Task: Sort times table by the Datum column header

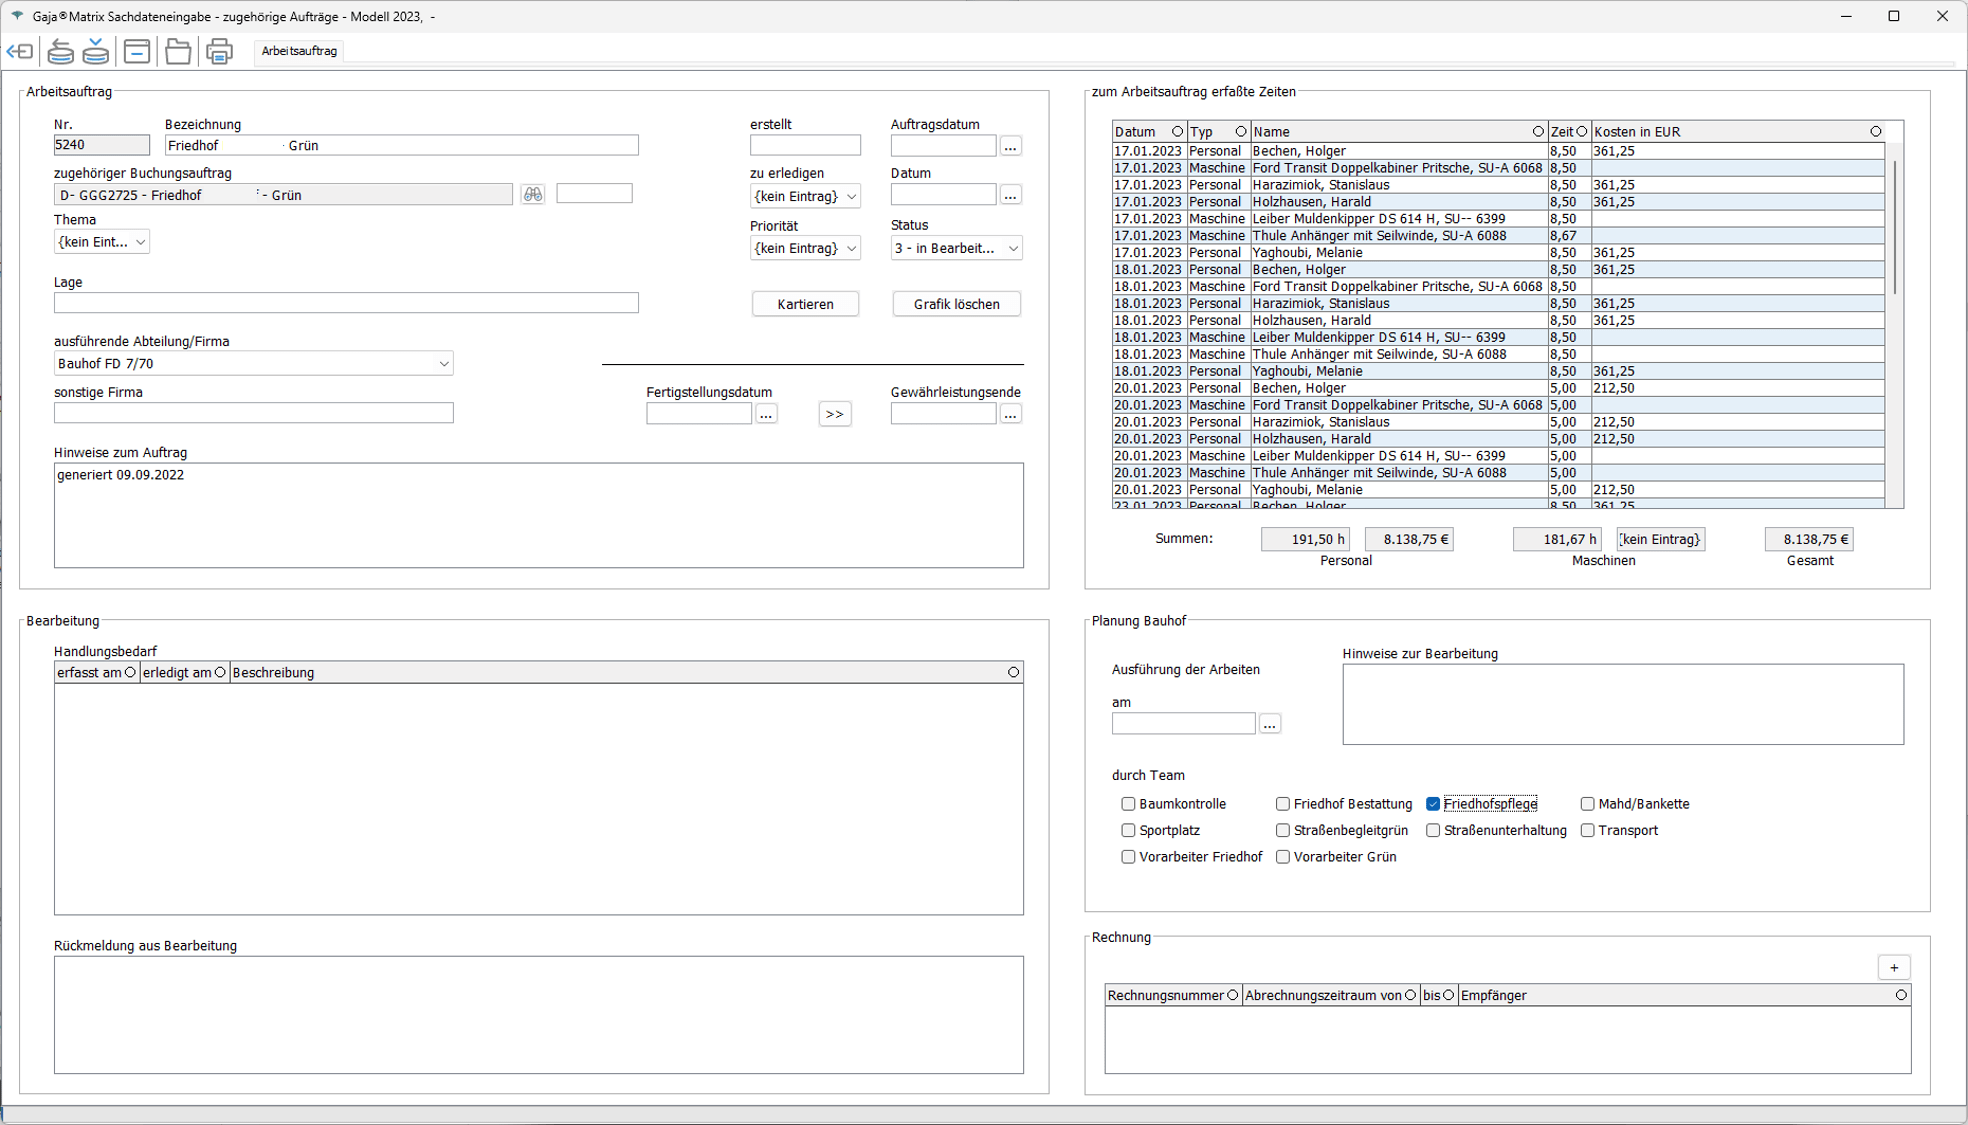Action: pyautogui.click(x=1136, y=132)
